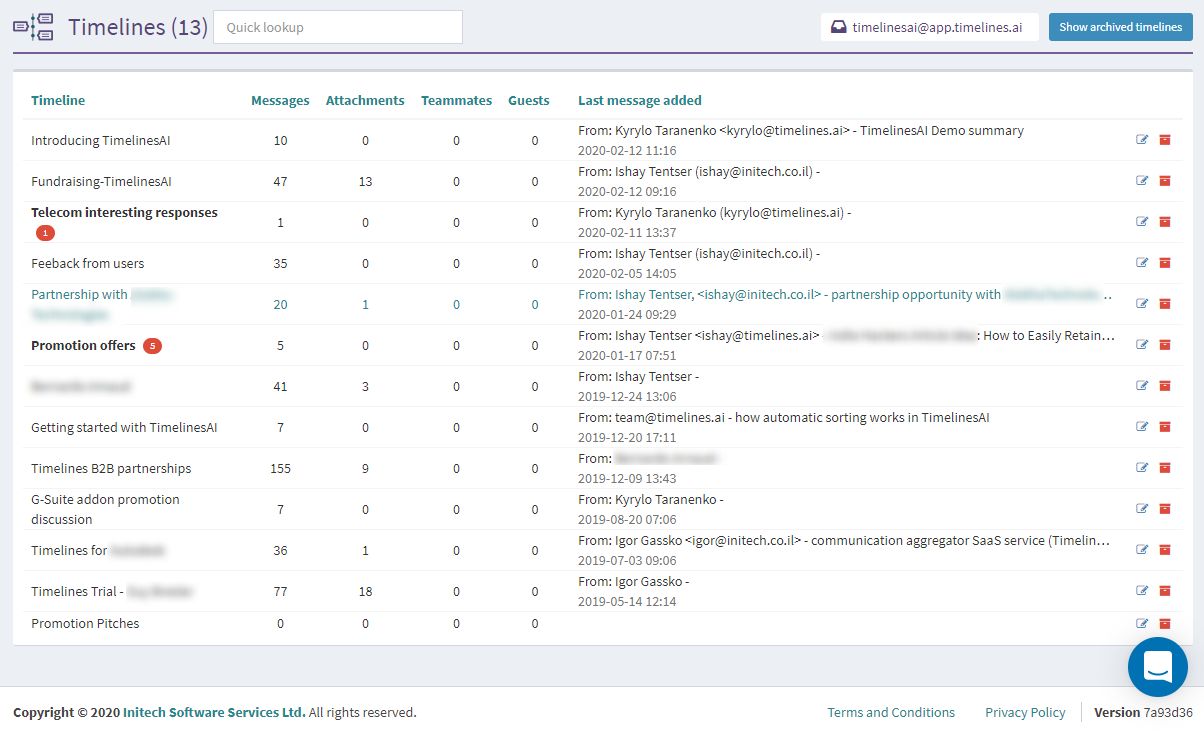The width and height of the screenshot is (1204, 732).
Task: Edit G-Suite addon promotion discussion timeline
Action: tap(1142, 509)
